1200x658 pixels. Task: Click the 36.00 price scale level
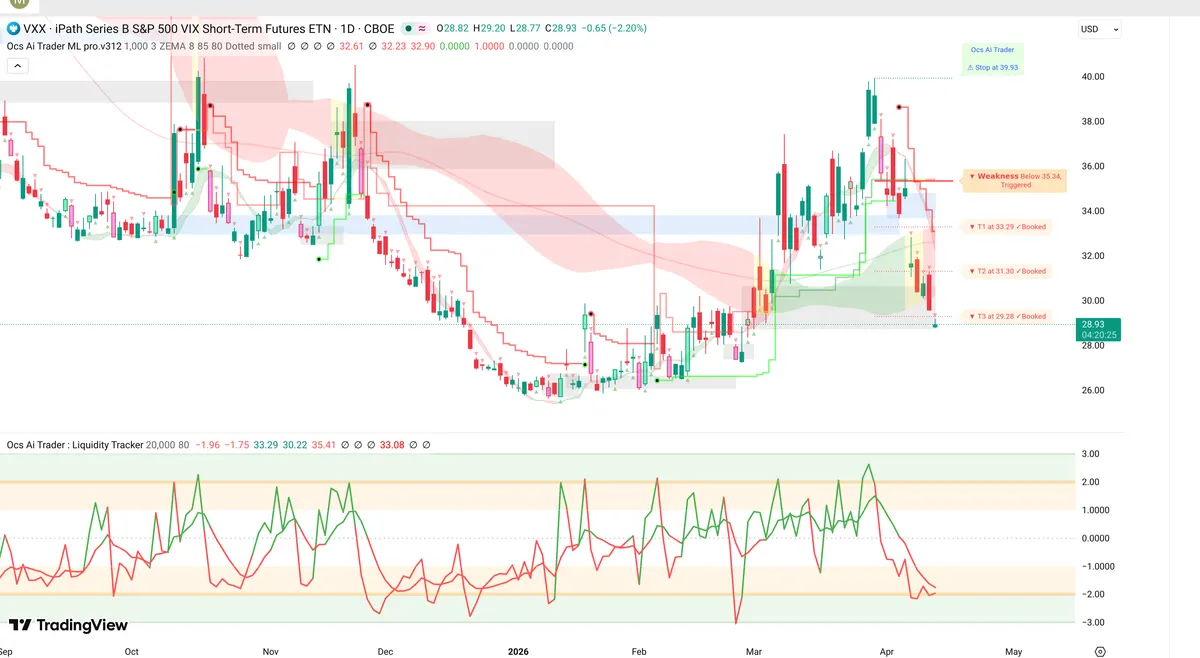coord(1092,166)
